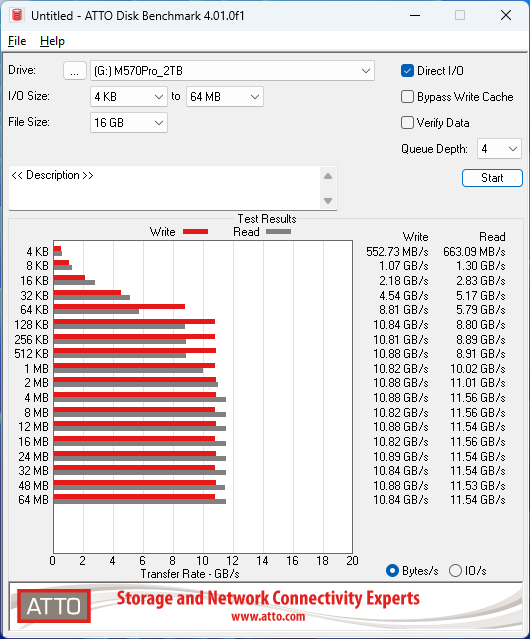Click the Transfer Rate - GB/s axis label

tap(190, 574)
